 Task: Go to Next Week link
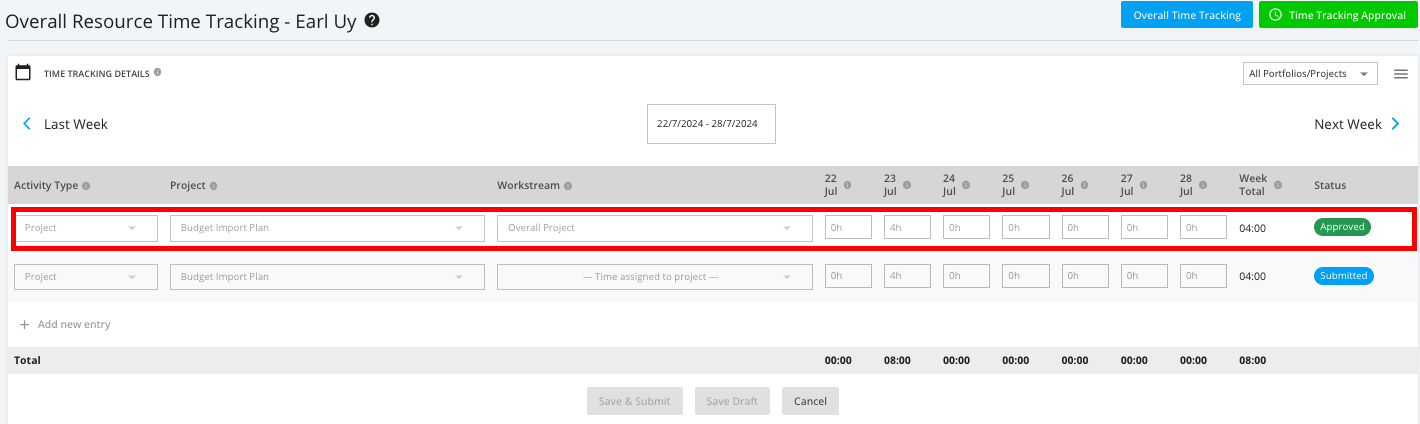(x=1348, y=124)
